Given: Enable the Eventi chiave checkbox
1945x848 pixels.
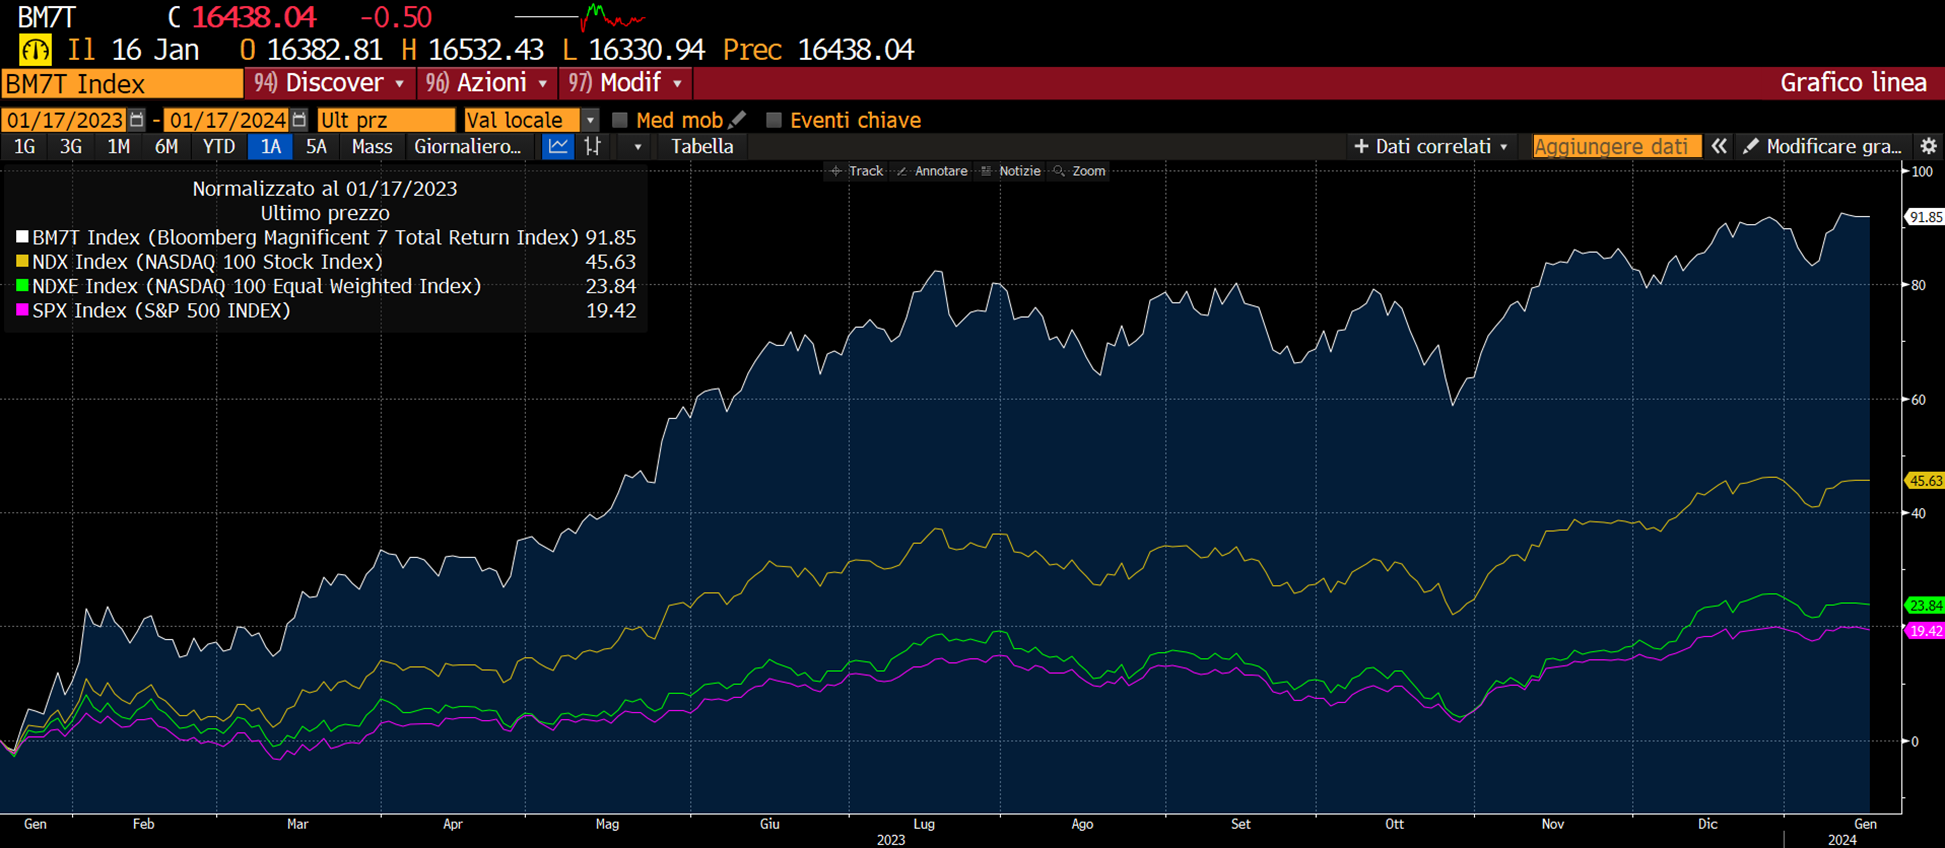Looking at the screenshot, I should (773, 120).
